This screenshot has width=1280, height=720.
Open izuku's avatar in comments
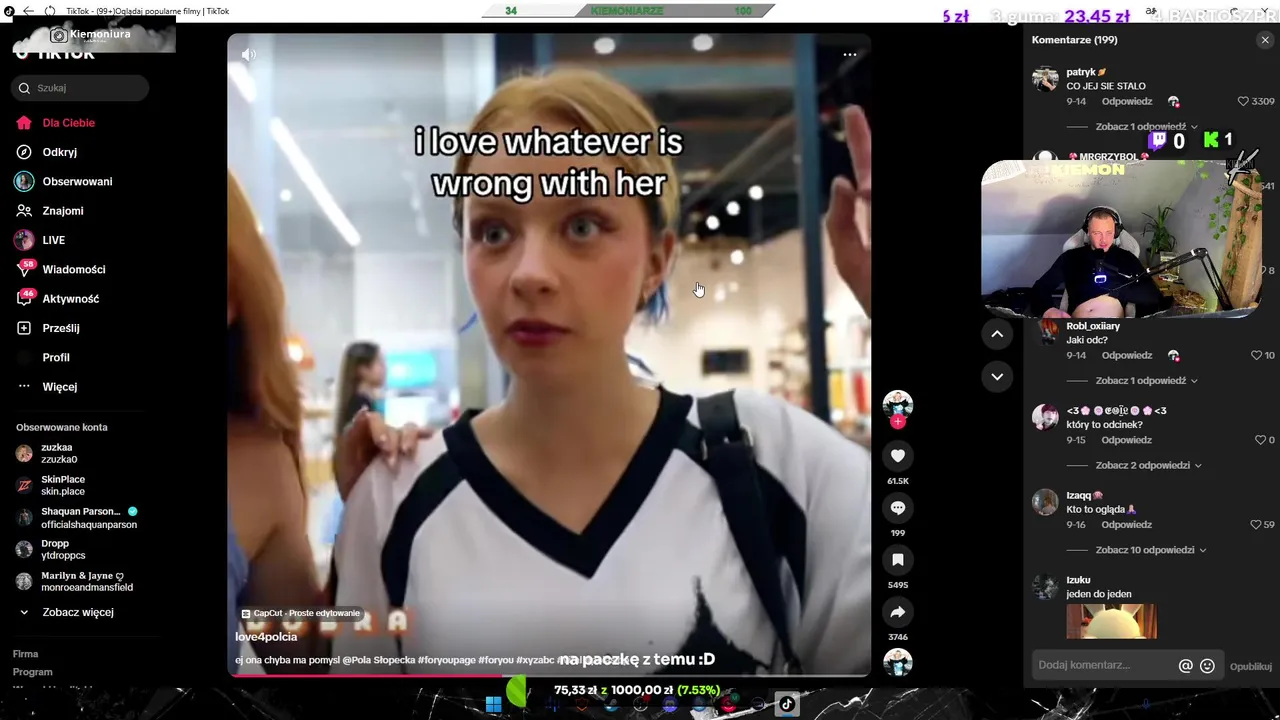1045,587
